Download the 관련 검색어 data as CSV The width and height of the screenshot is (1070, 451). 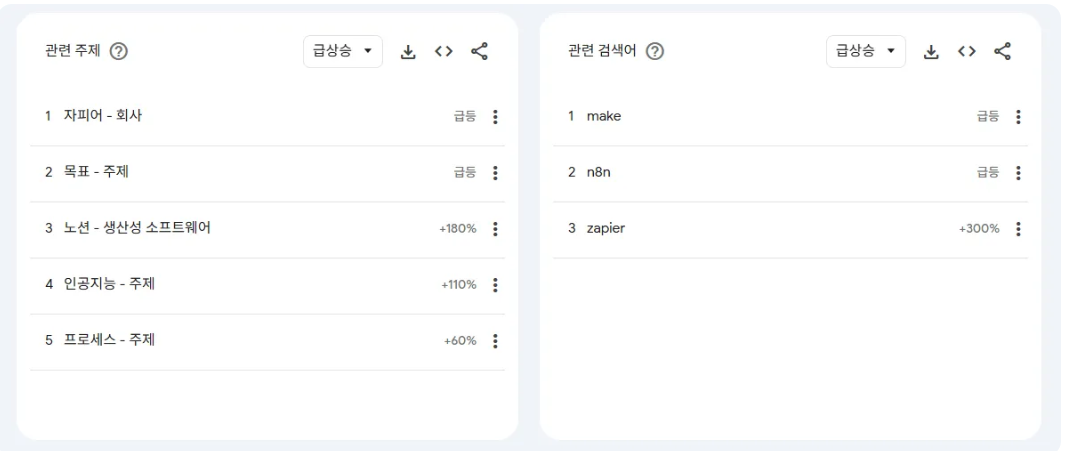coord(931,52)
